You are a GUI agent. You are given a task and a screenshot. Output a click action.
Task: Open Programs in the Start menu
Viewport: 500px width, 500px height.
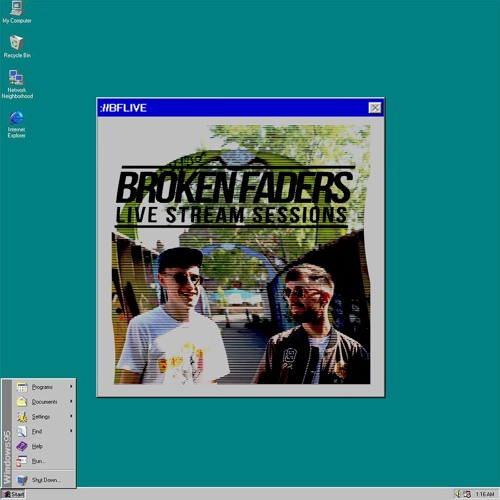[x=44, y=387]
